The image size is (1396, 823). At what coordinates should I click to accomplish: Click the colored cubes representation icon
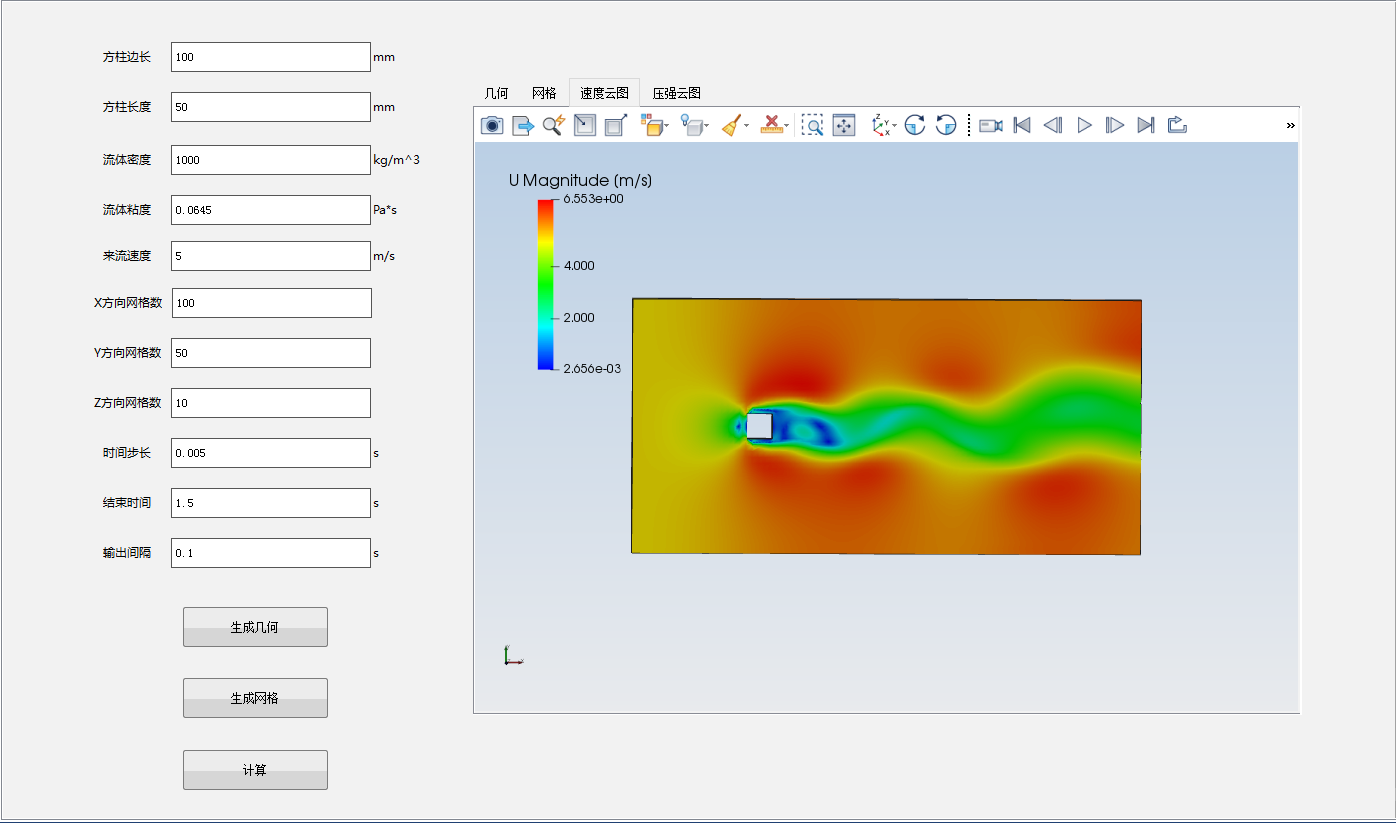pyautogui.click(x=650, y=125)
